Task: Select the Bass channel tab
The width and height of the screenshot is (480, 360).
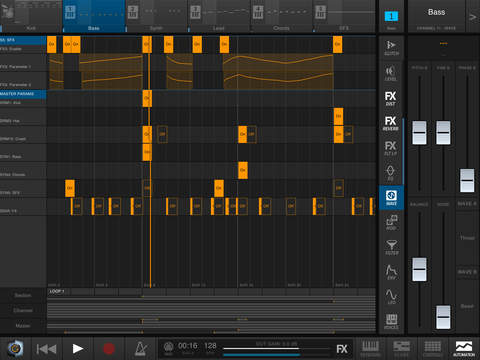Action: [x=94, y=16]
